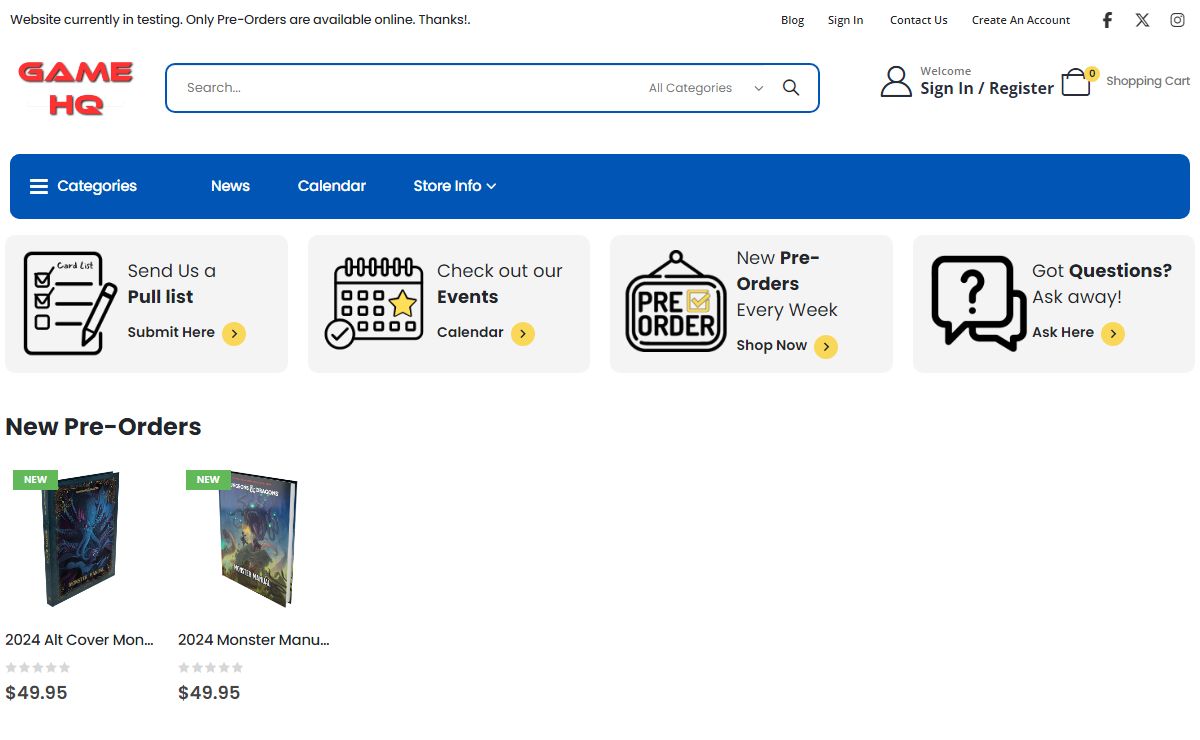Open the X (Twitter) social icon
The width and height of the screenshot is (1200, 740).
pos(1142,20)
